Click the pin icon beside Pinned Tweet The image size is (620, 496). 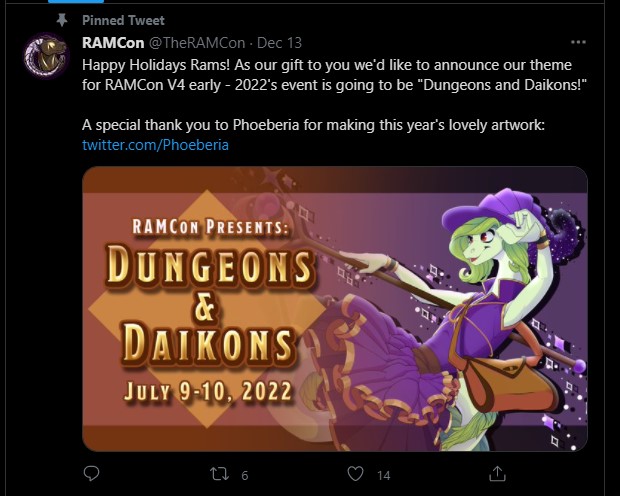point(62,20)
